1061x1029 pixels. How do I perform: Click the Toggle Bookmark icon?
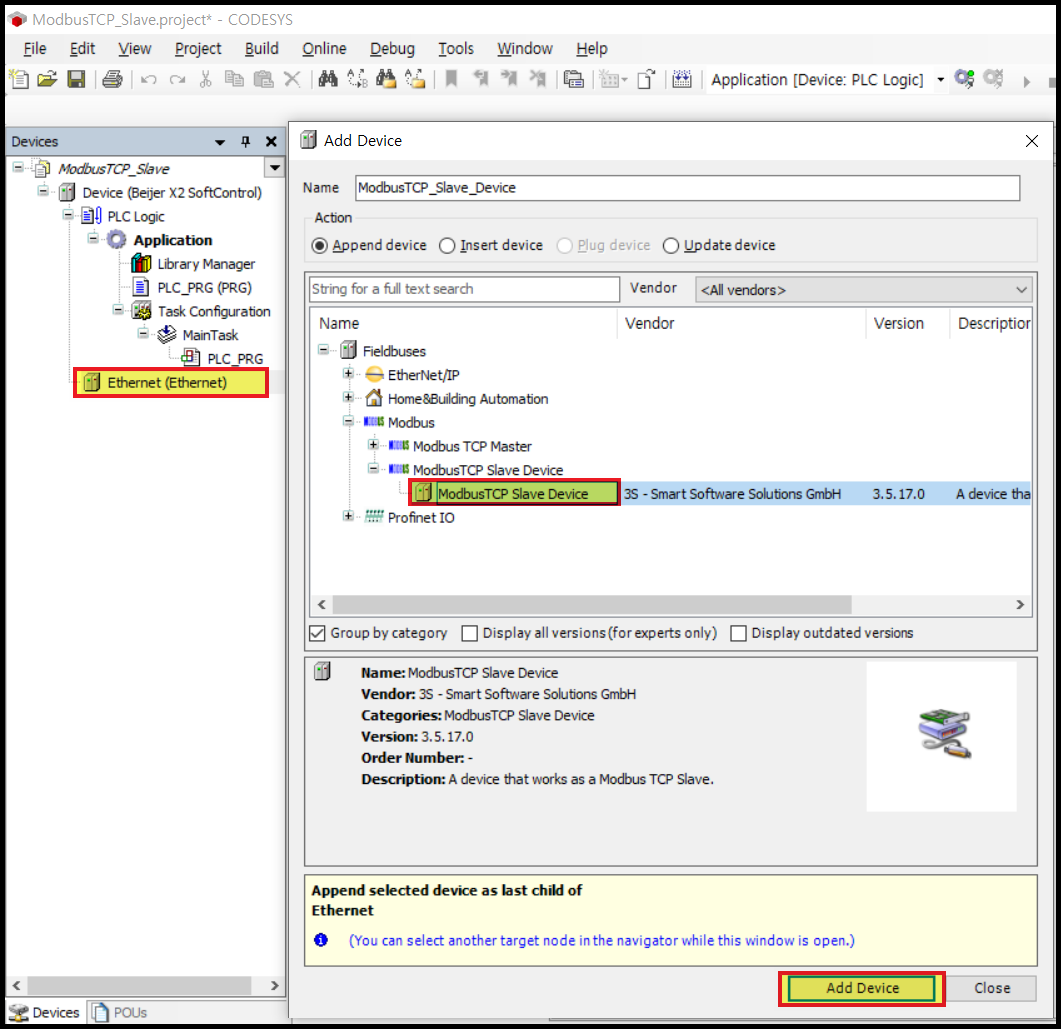[x=451, y=79]
